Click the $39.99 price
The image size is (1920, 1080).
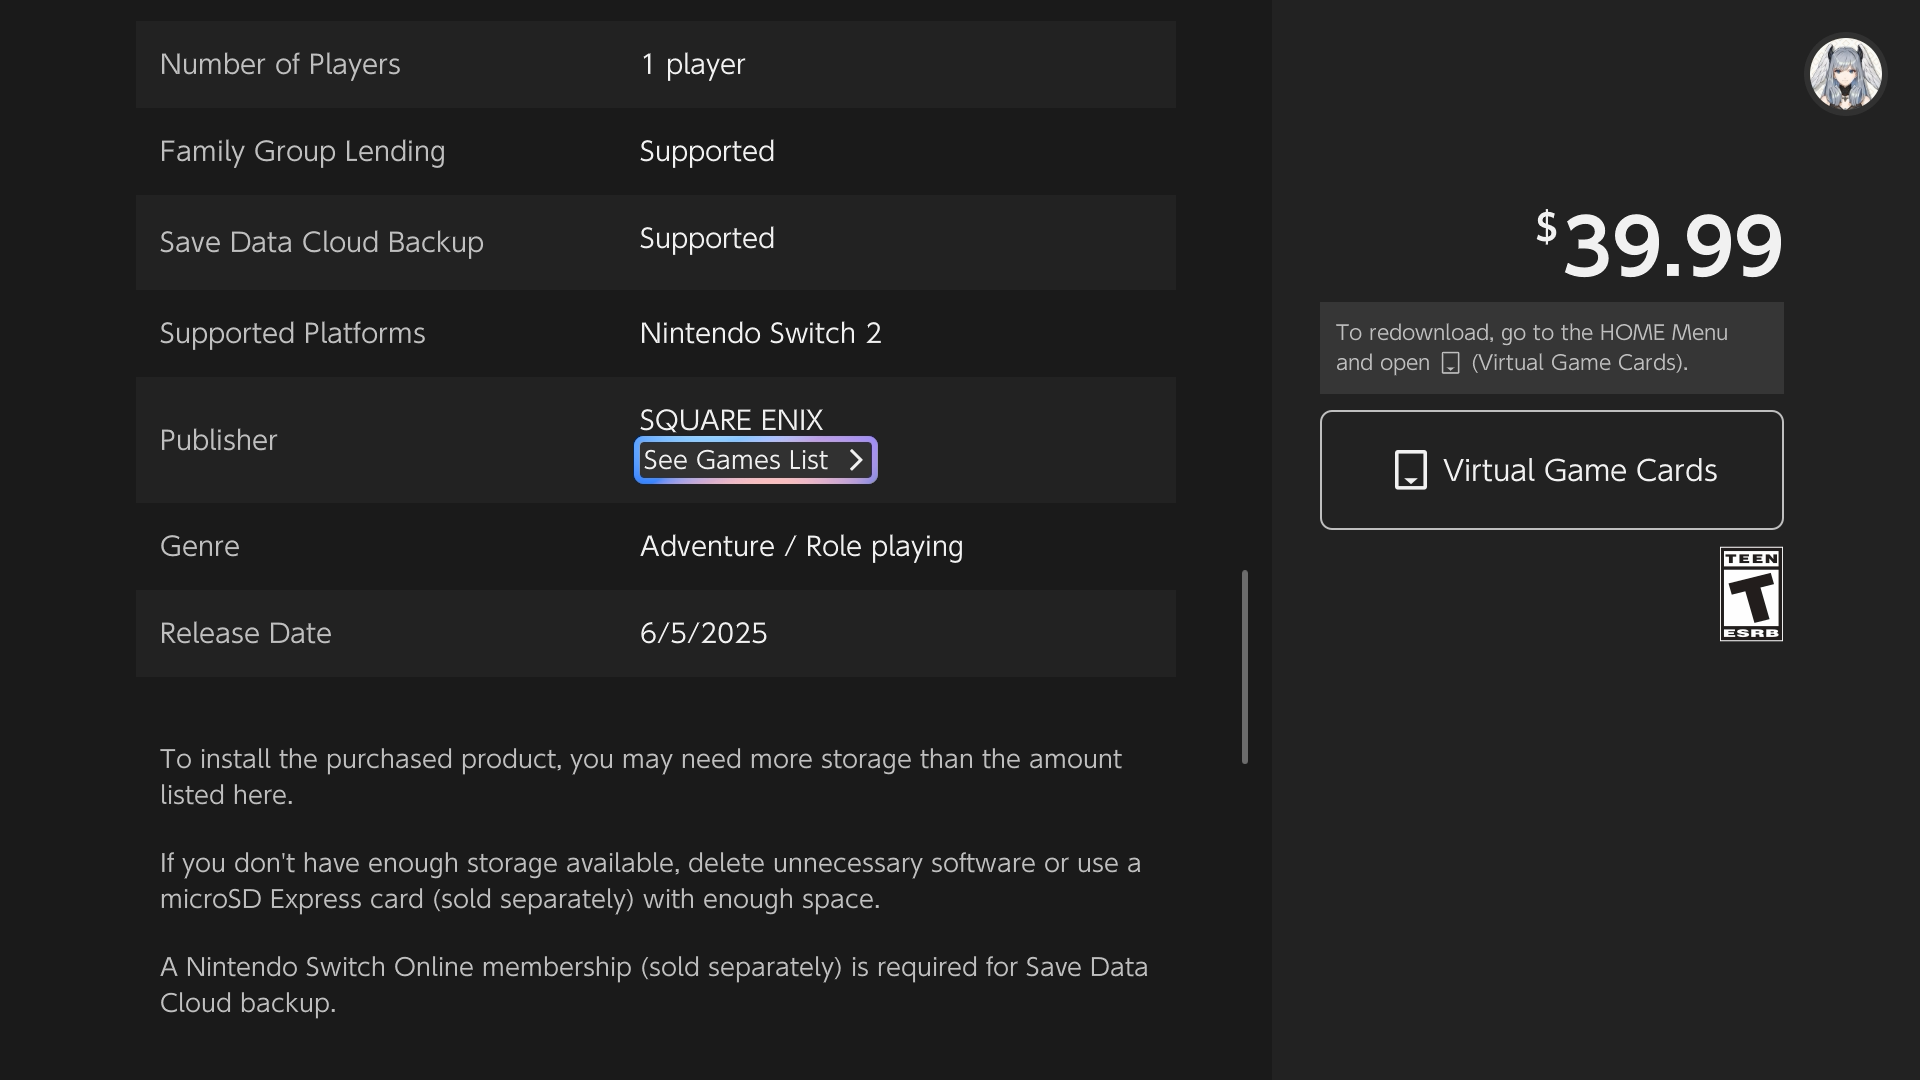pyautogui.click(x=1659, y=245)
